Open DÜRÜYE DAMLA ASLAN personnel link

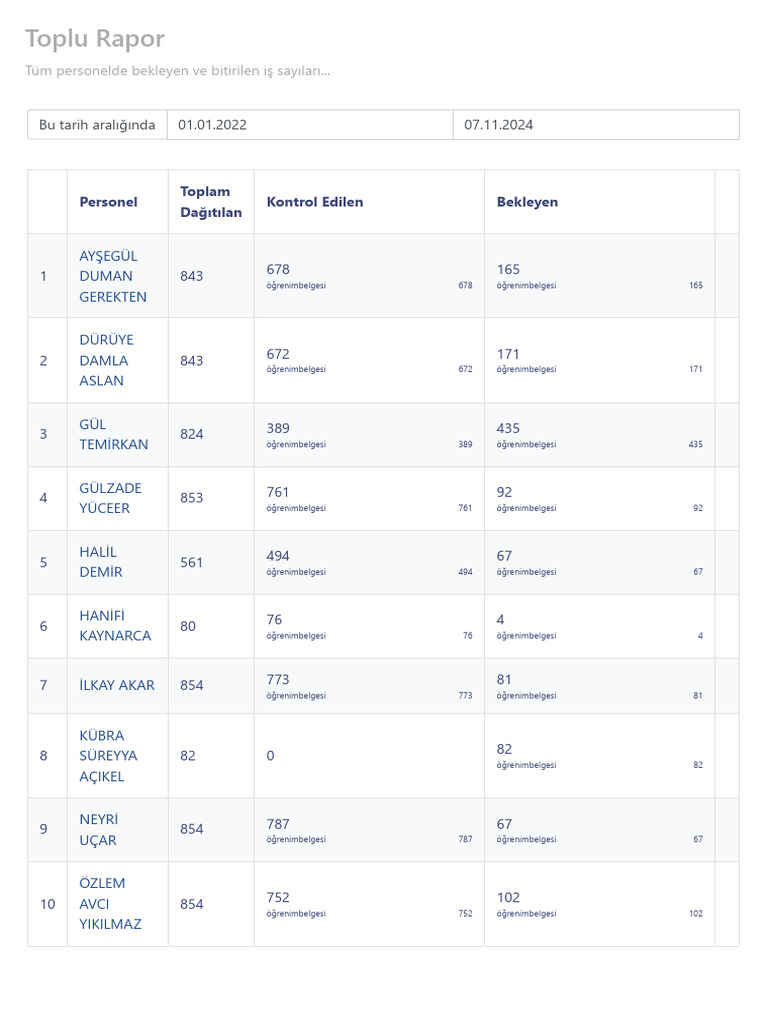coord(106,360)
